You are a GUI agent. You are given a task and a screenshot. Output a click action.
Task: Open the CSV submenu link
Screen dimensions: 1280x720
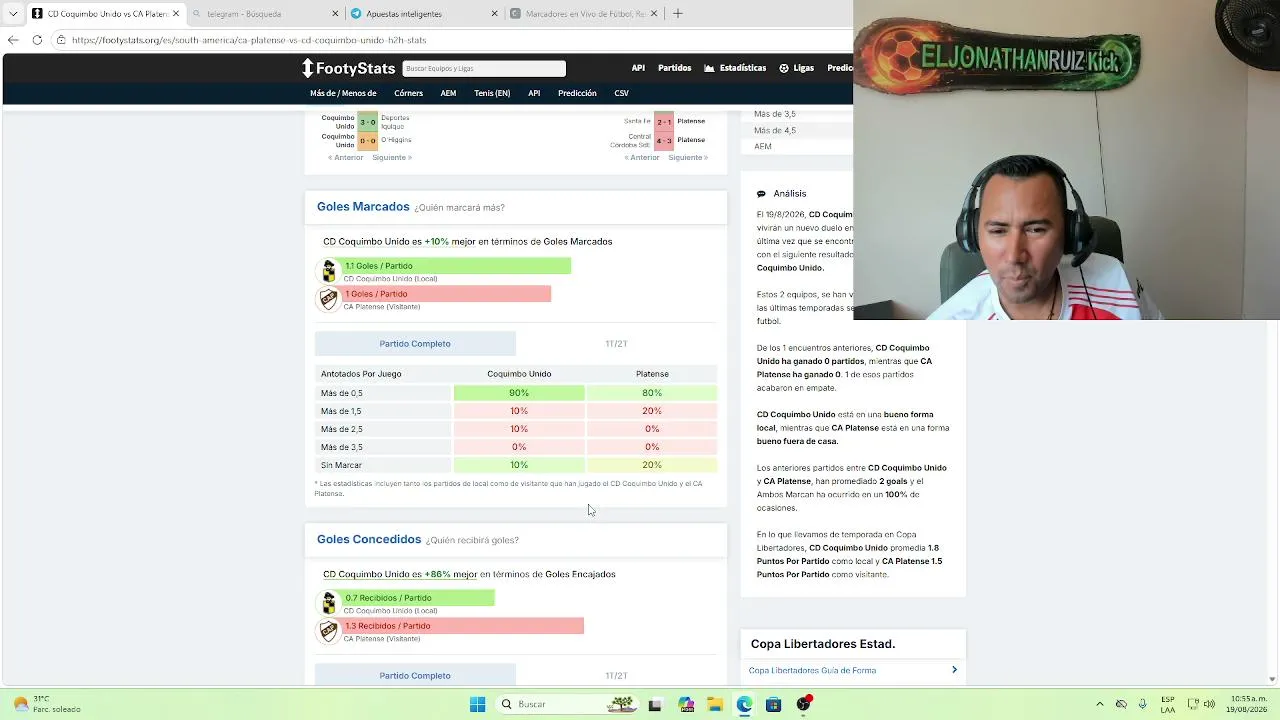(621, 93)
